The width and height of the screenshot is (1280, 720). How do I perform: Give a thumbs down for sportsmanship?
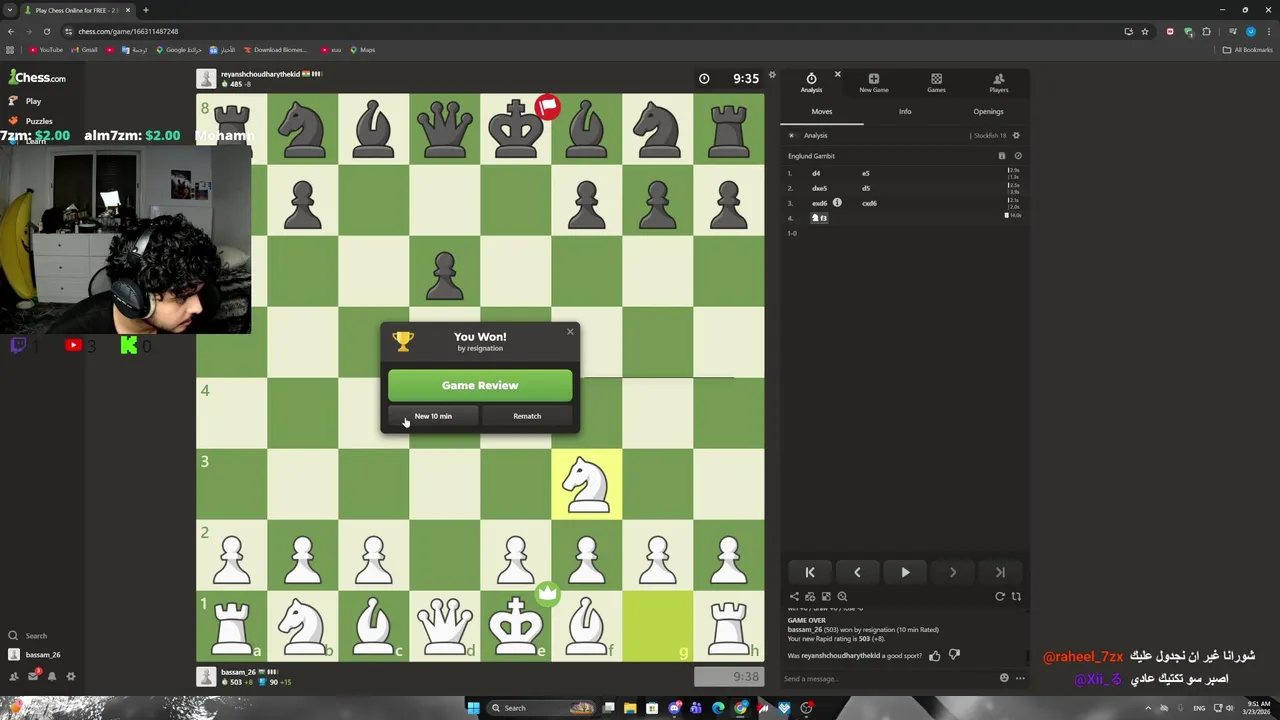click(x=954, y=656)
